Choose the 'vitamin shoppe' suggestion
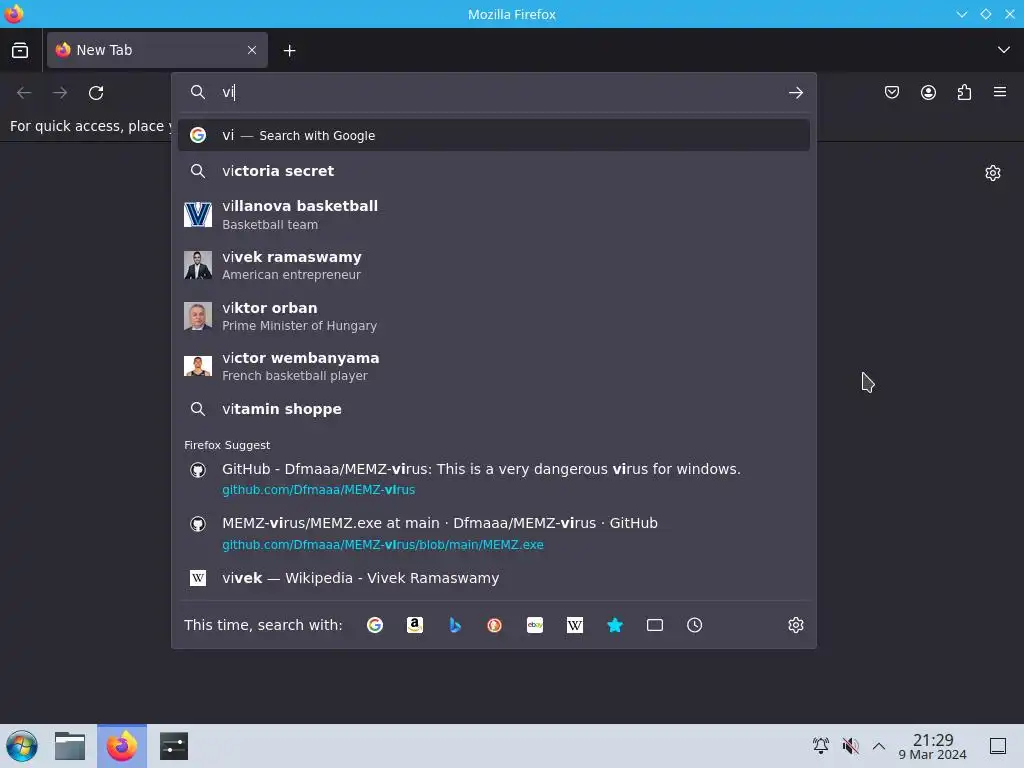This screenshot has width=1024, height=768. [x=494, y=409]
